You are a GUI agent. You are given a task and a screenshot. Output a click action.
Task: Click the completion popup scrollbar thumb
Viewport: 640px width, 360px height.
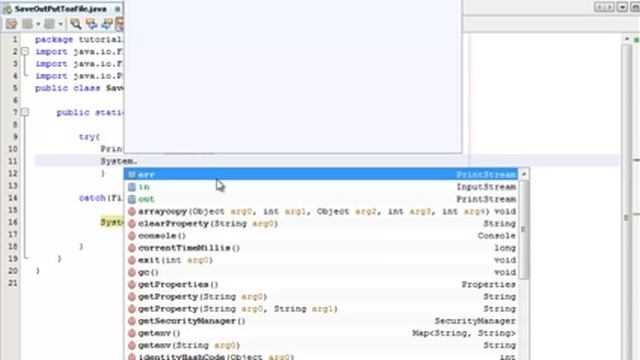click(524, 230)
